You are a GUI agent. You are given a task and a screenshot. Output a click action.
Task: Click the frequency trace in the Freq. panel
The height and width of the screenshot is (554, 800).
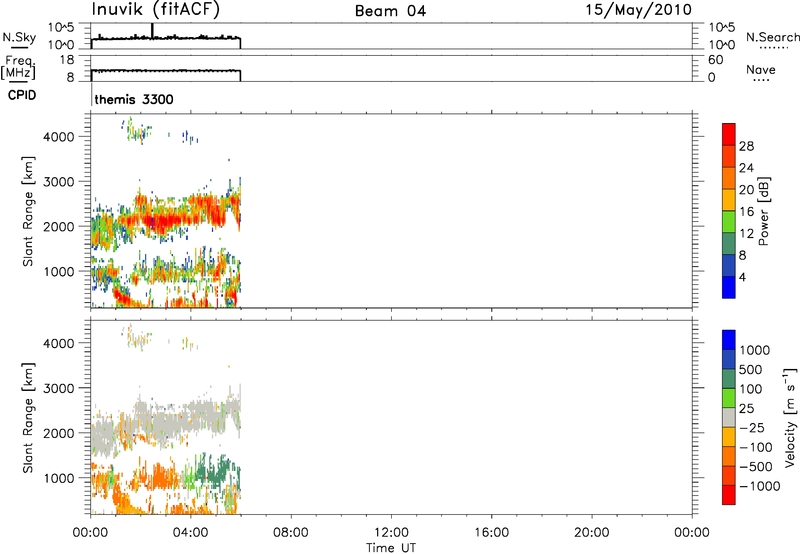(166, 71)
